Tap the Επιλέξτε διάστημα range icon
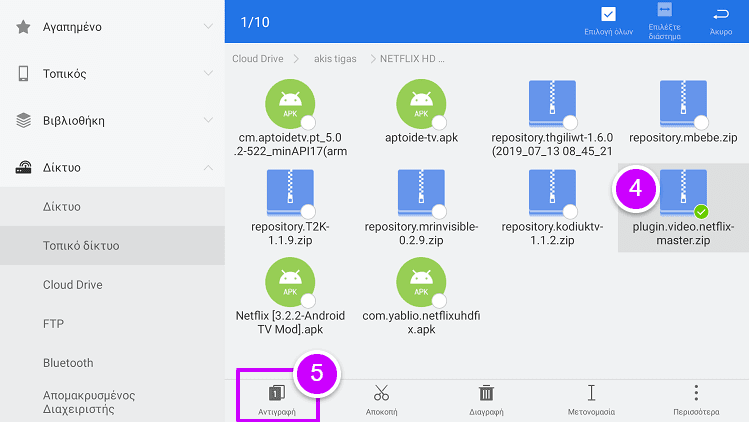Viewport: 749px width, 422px height. coord(664,10)
